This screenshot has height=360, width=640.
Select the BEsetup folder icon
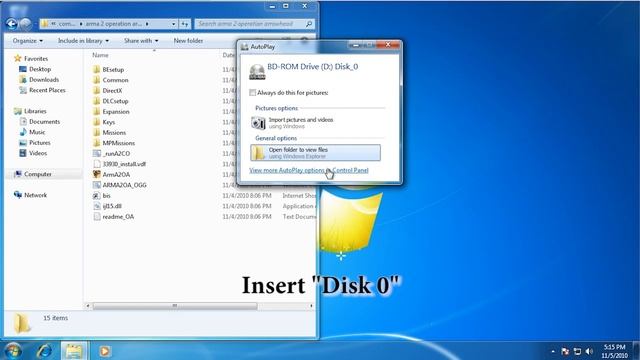pos(97,69)
